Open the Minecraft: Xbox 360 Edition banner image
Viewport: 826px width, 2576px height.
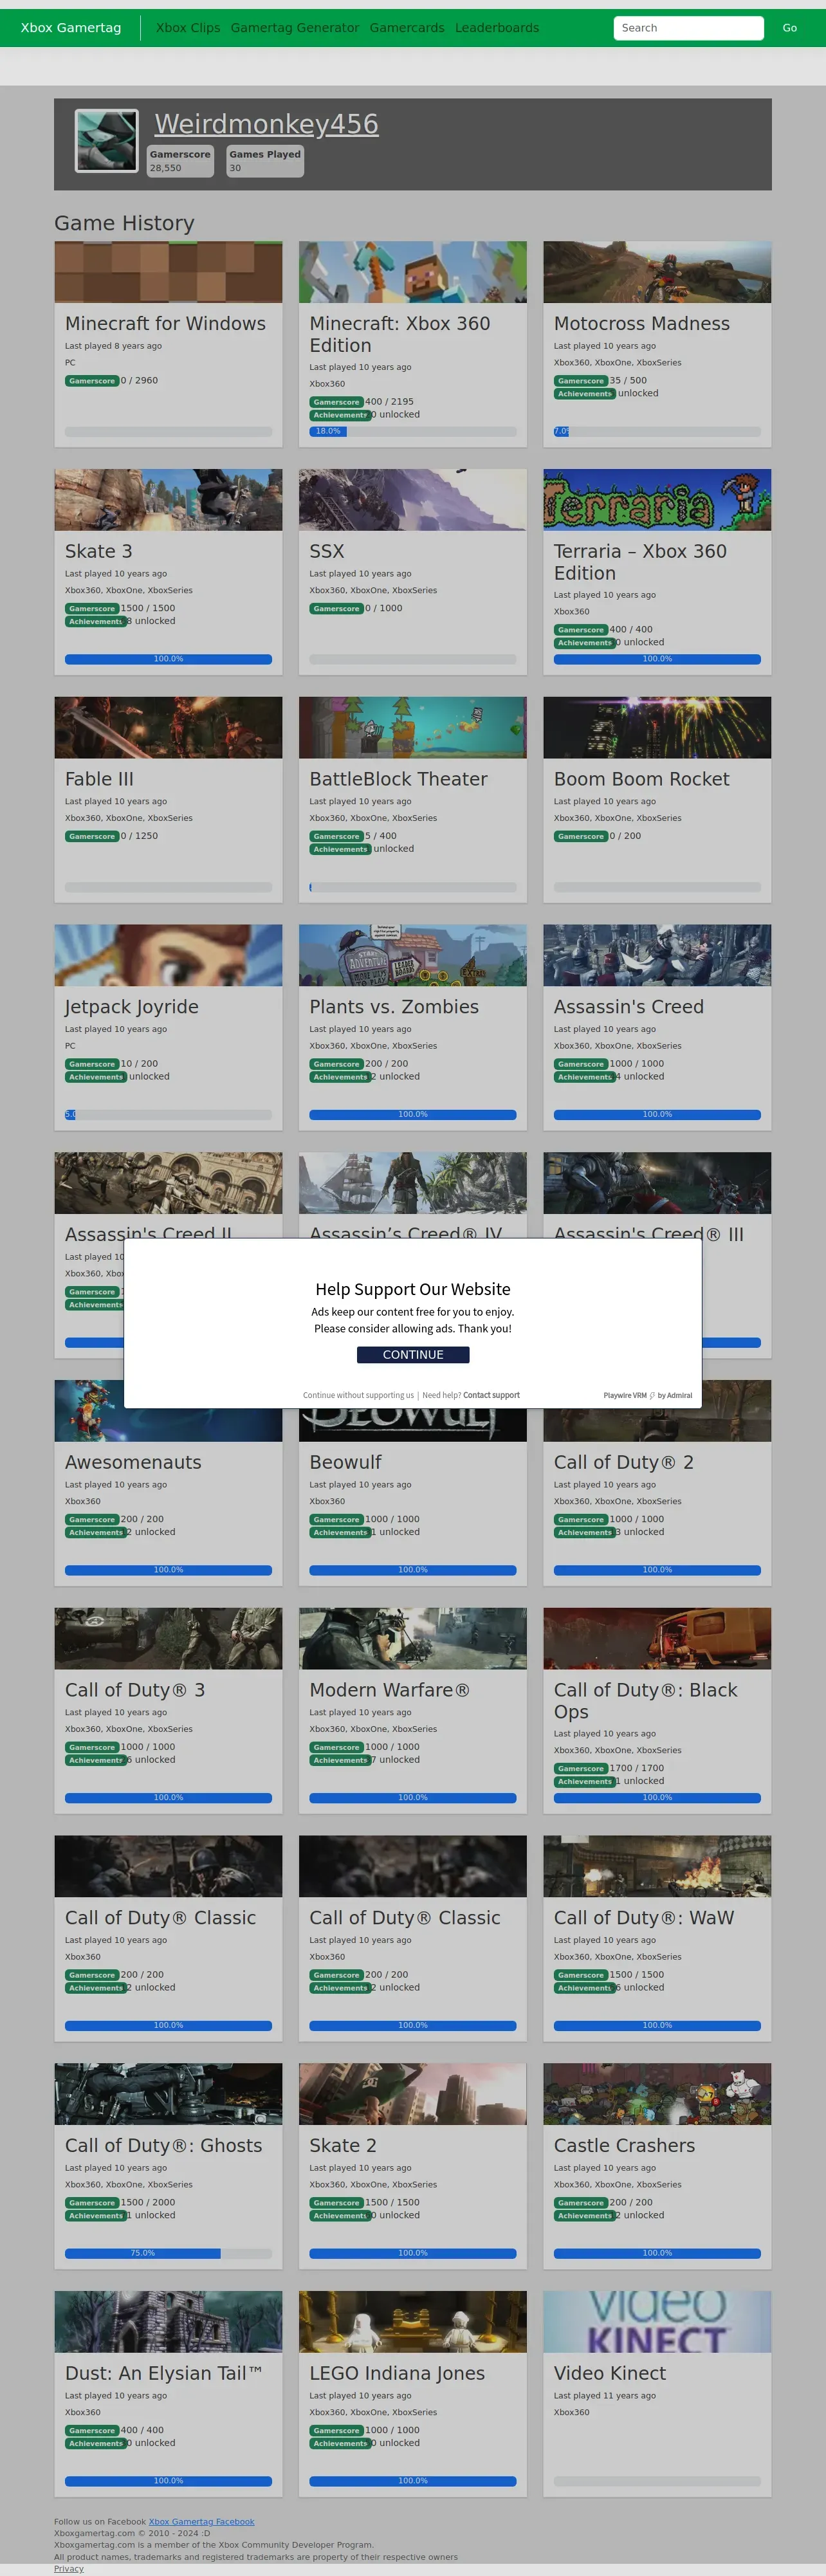[x=413, y=272]
